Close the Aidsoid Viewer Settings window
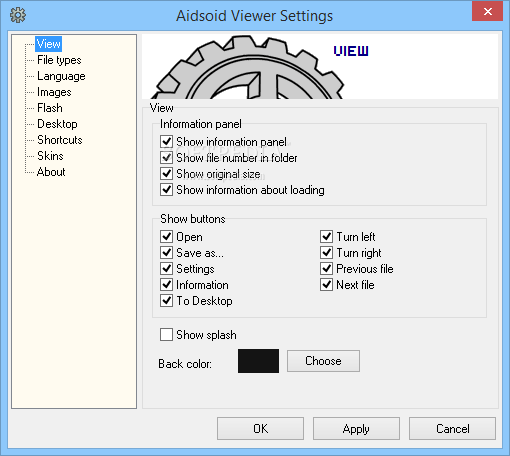This screenshot has width=510, height=456. tap(487, 12)
